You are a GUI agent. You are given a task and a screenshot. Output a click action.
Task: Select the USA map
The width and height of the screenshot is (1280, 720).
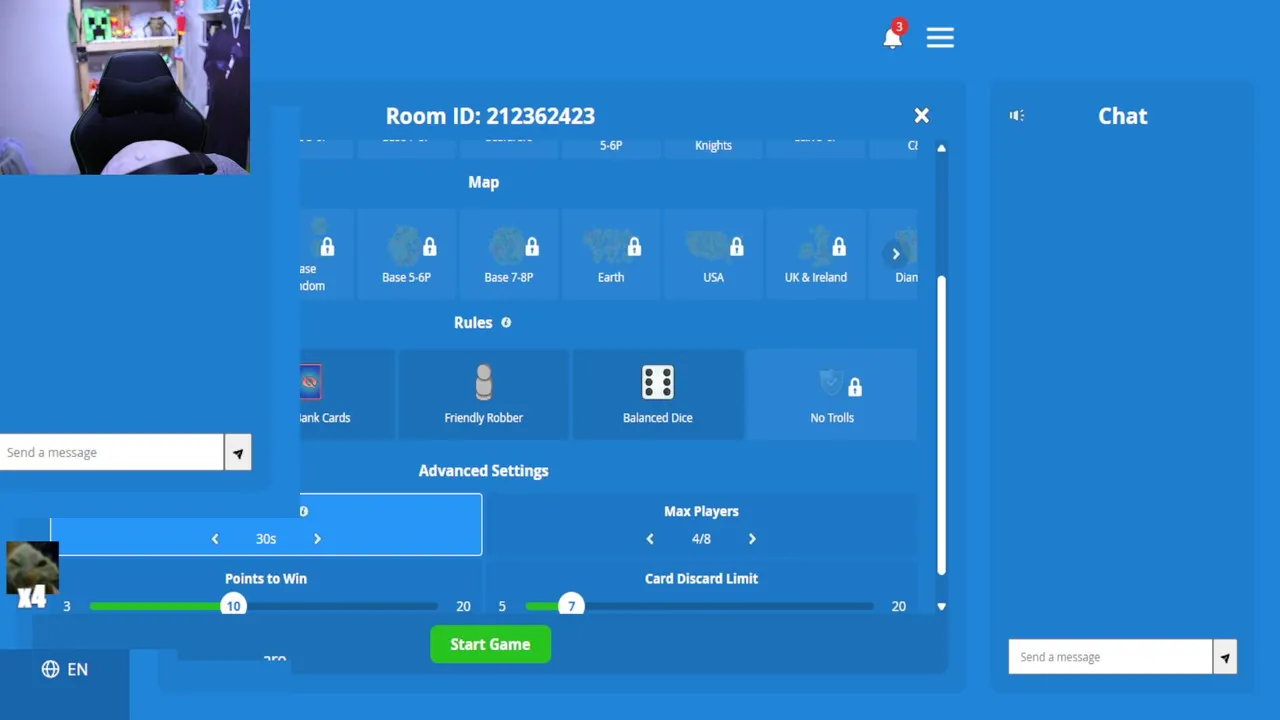point(713,254)
